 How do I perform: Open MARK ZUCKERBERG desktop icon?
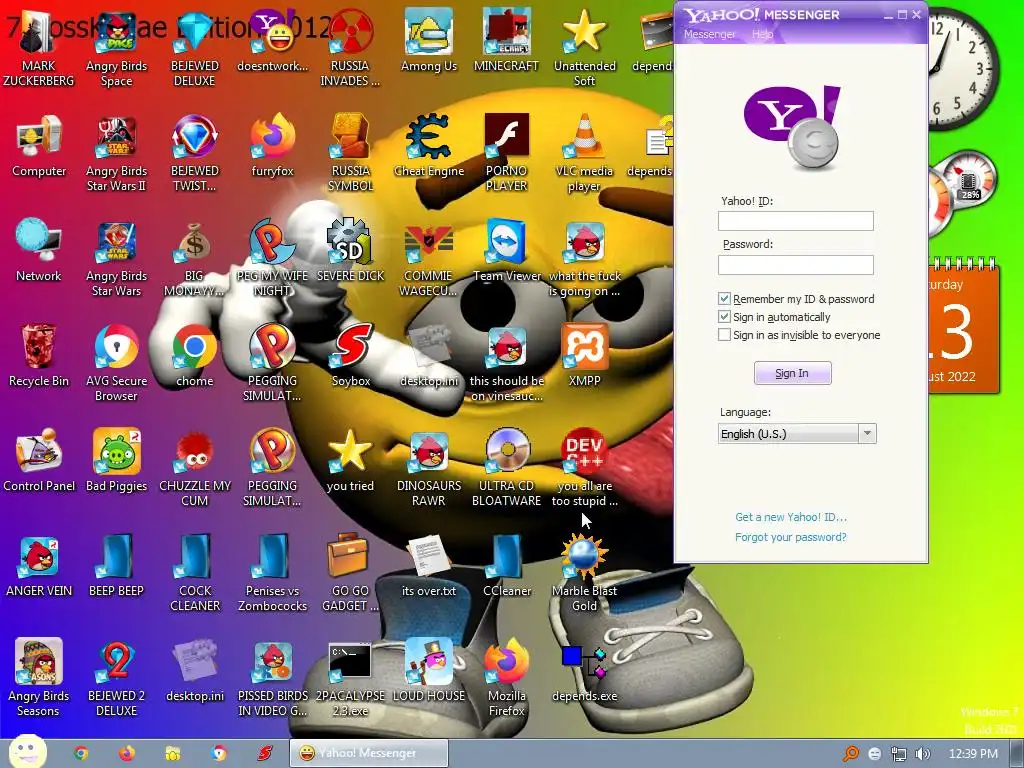[x=39, y=47]
